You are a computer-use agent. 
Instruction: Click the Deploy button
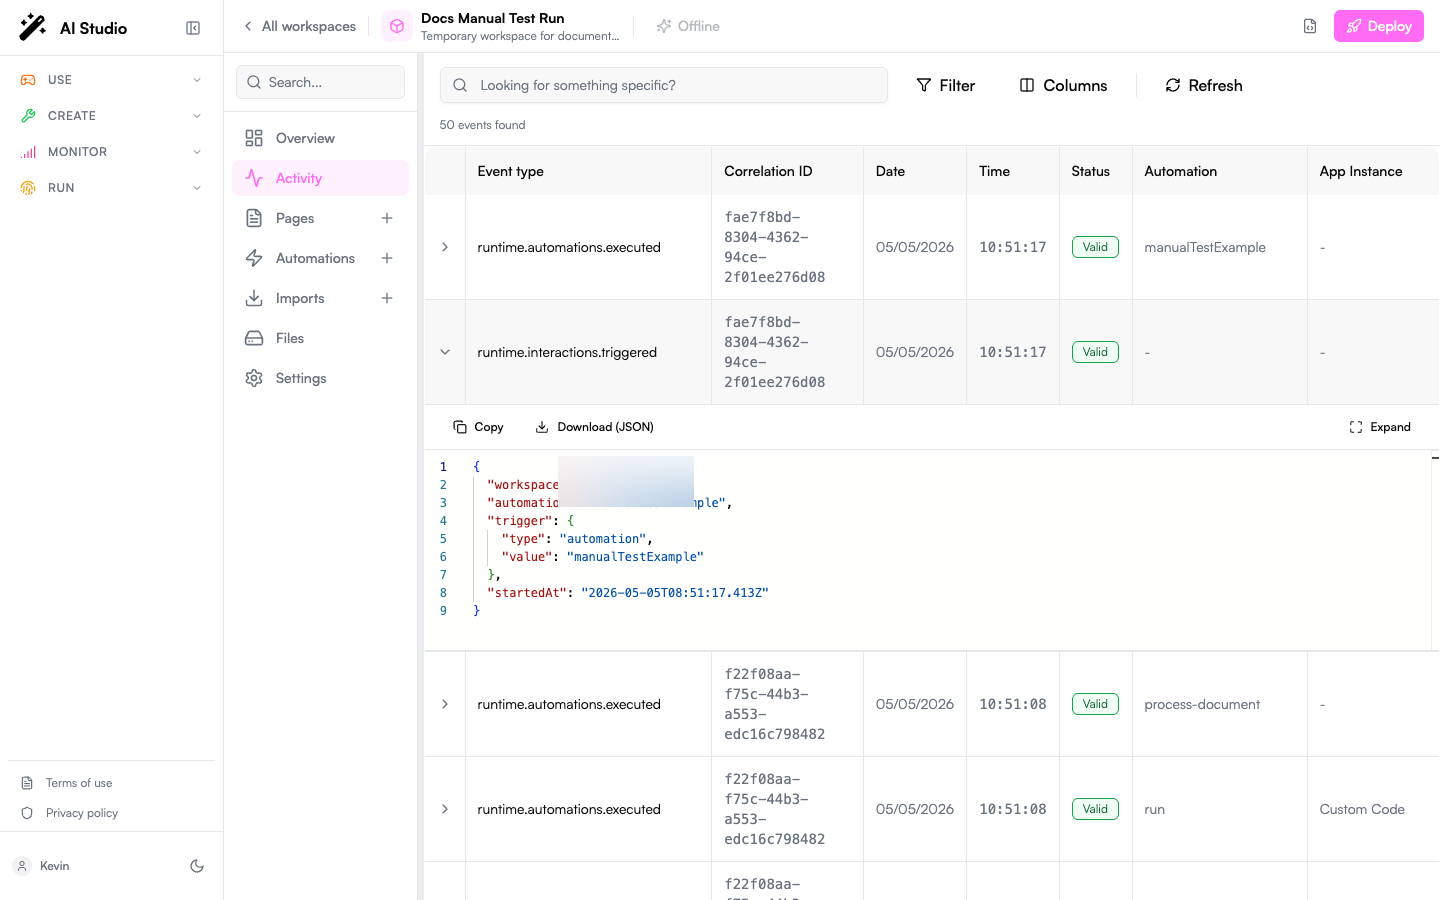tap(1379, 26)
